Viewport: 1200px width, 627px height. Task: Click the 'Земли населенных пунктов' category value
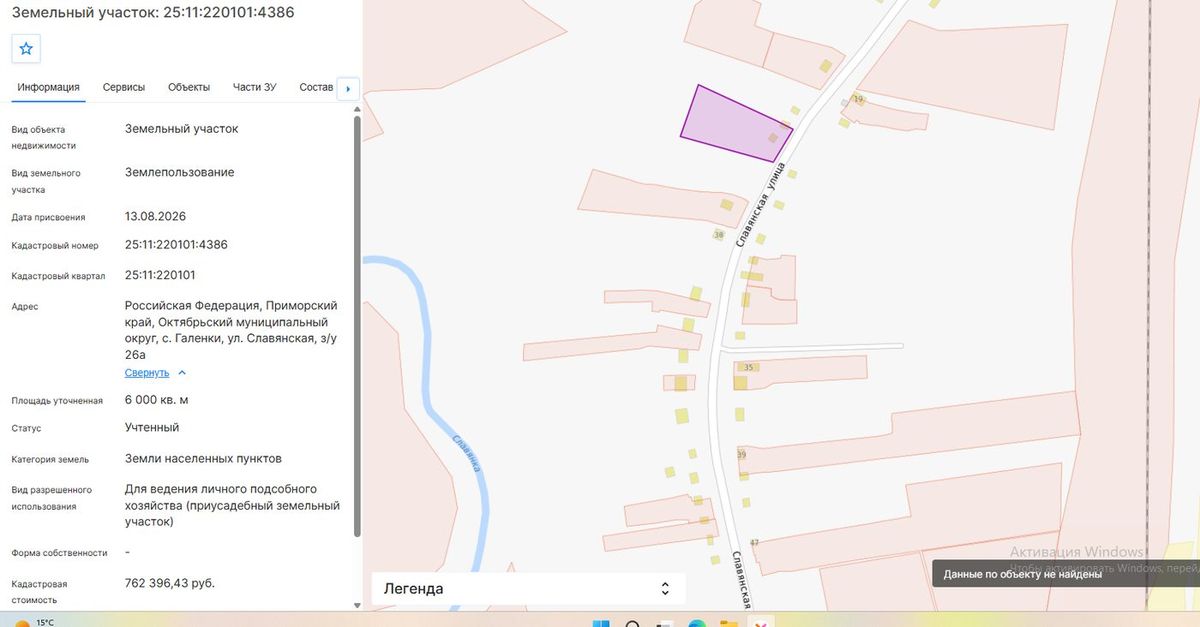click(x=203, y=459)
